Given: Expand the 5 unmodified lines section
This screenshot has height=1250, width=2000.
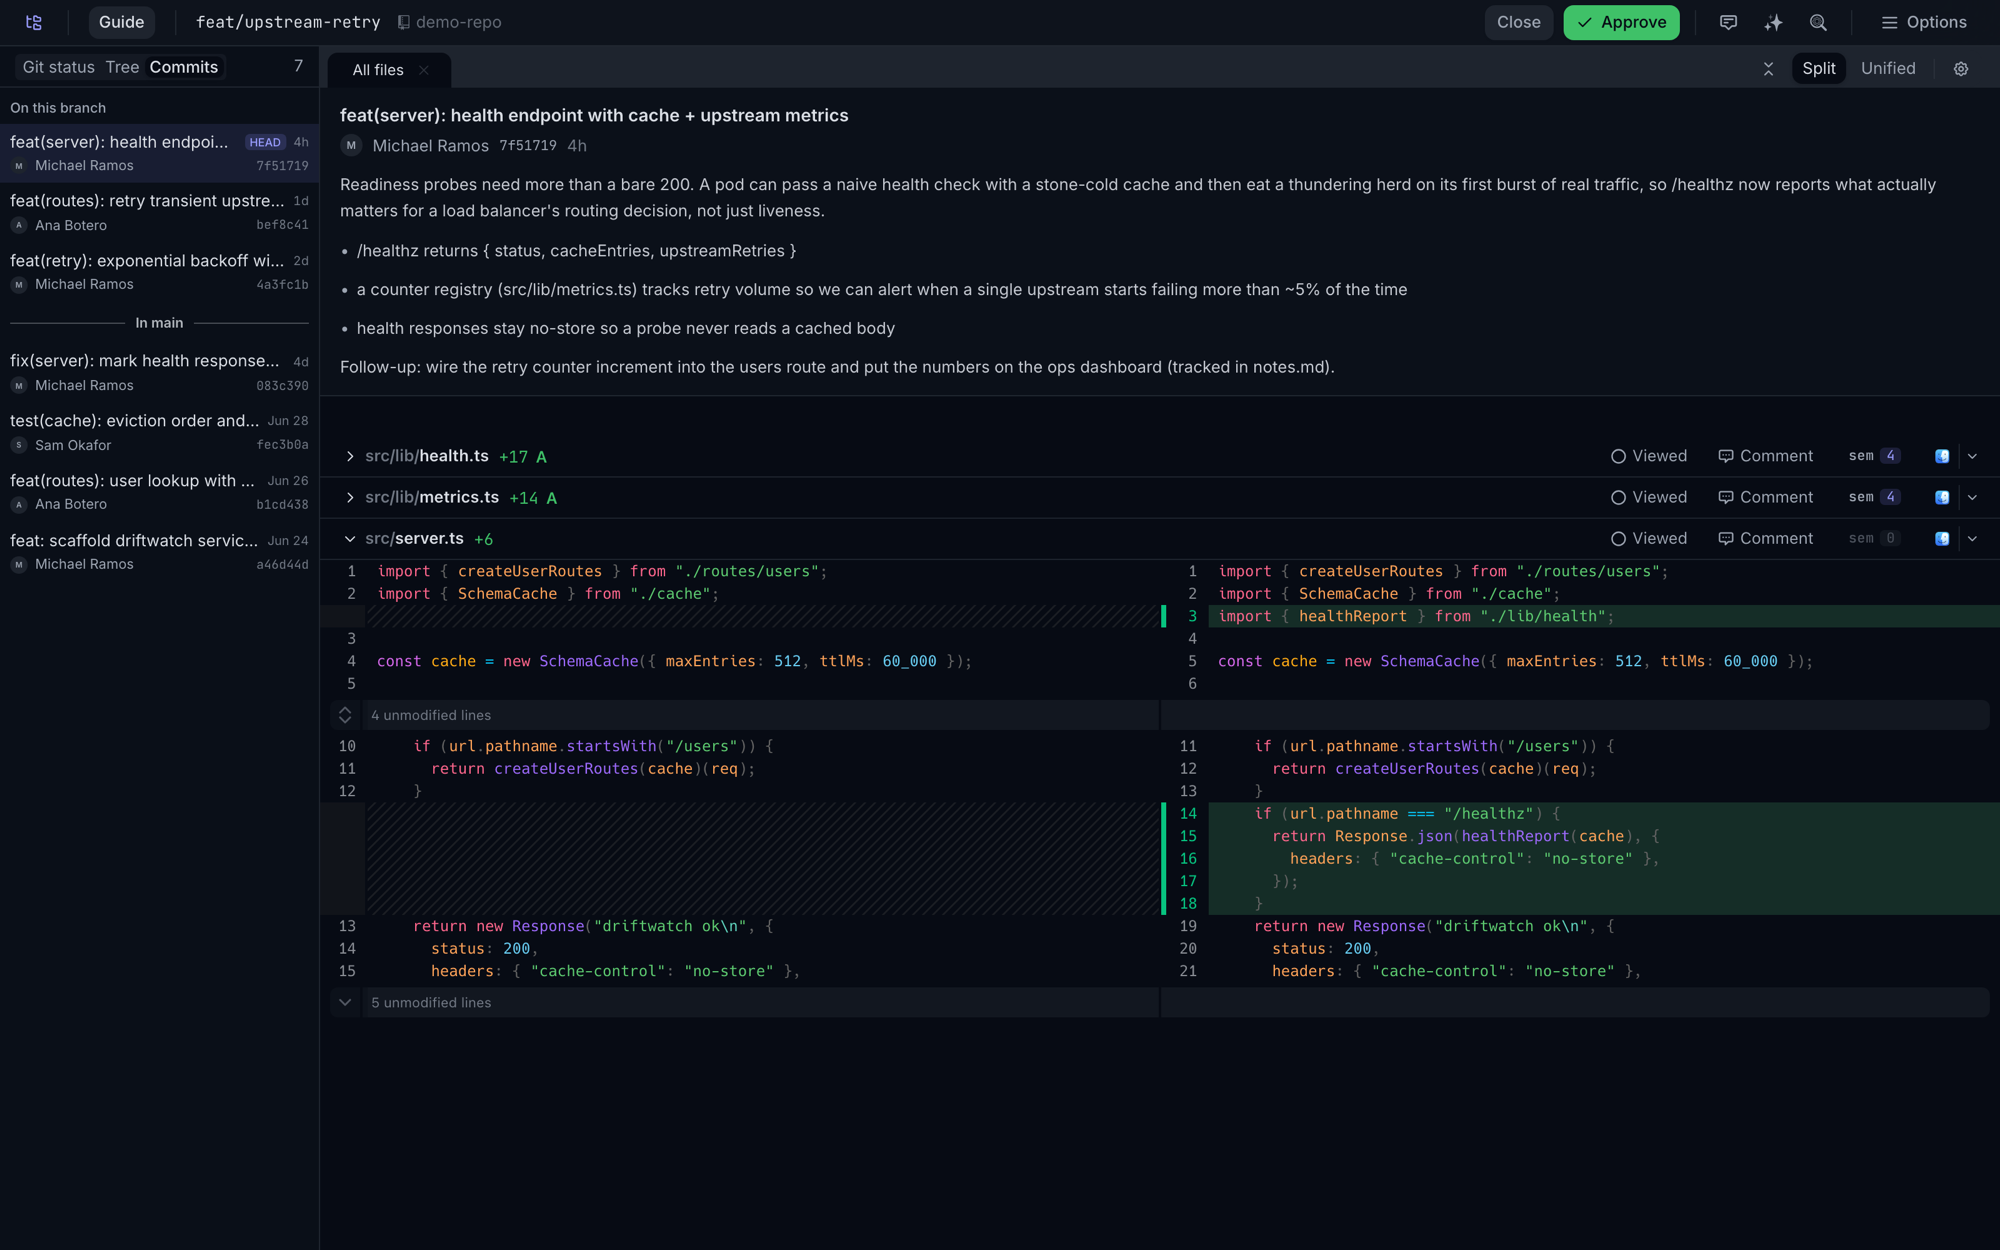Looking at the screenshot, I should 345,1002.
